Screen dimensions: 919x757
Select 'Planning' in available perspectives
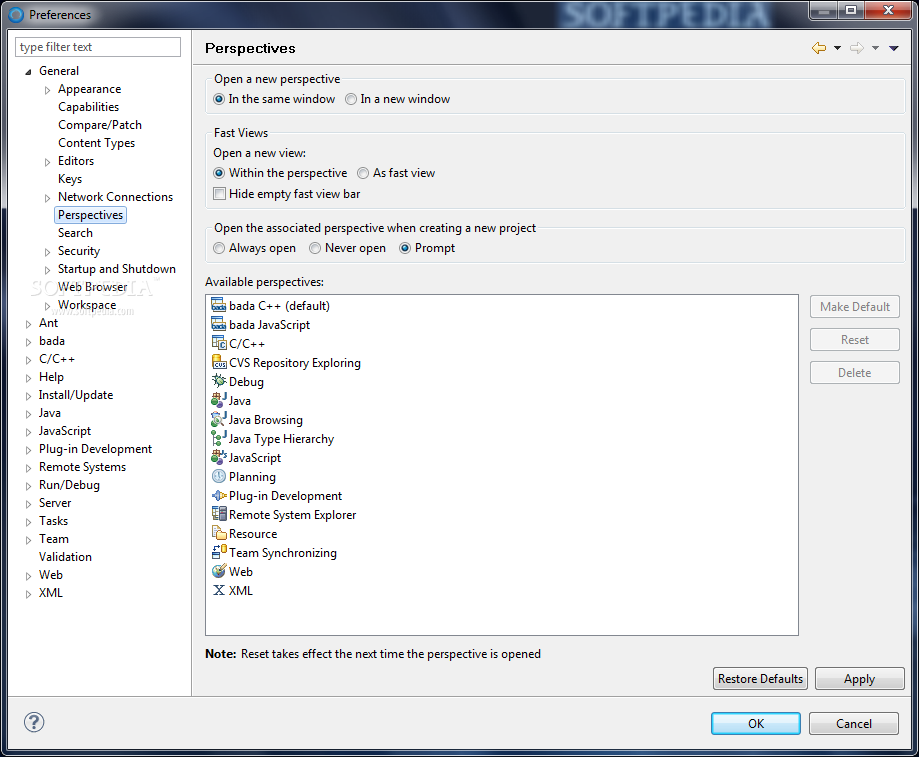click(x=252, y=476)
